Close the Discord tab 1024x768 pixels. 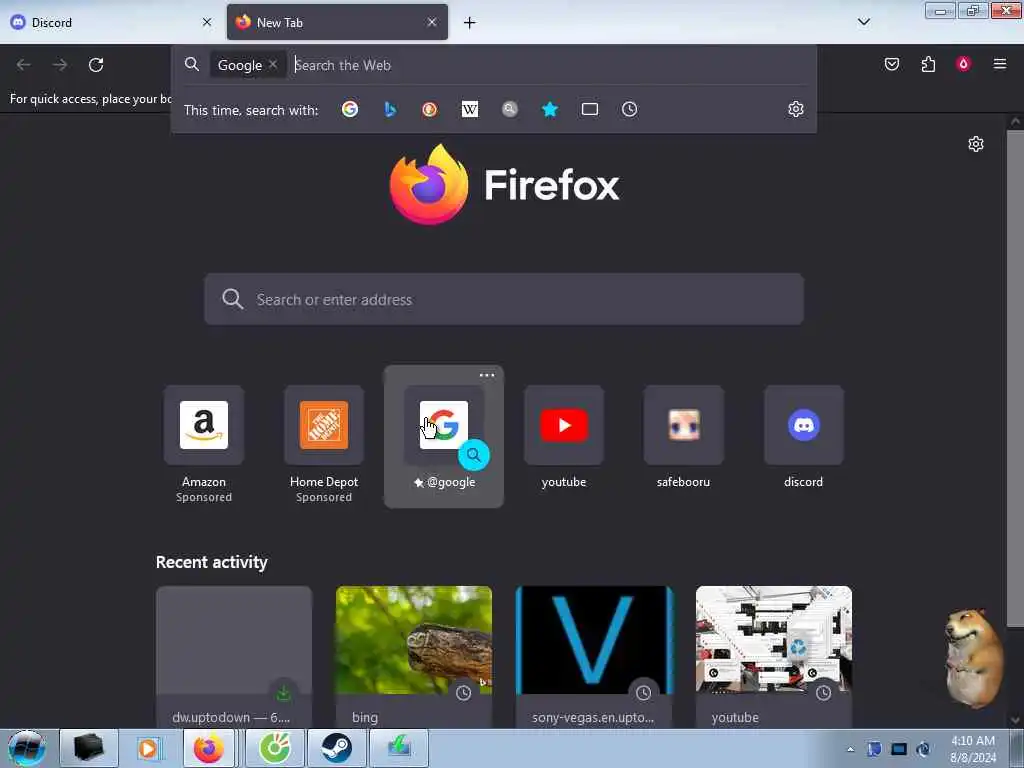207,22
